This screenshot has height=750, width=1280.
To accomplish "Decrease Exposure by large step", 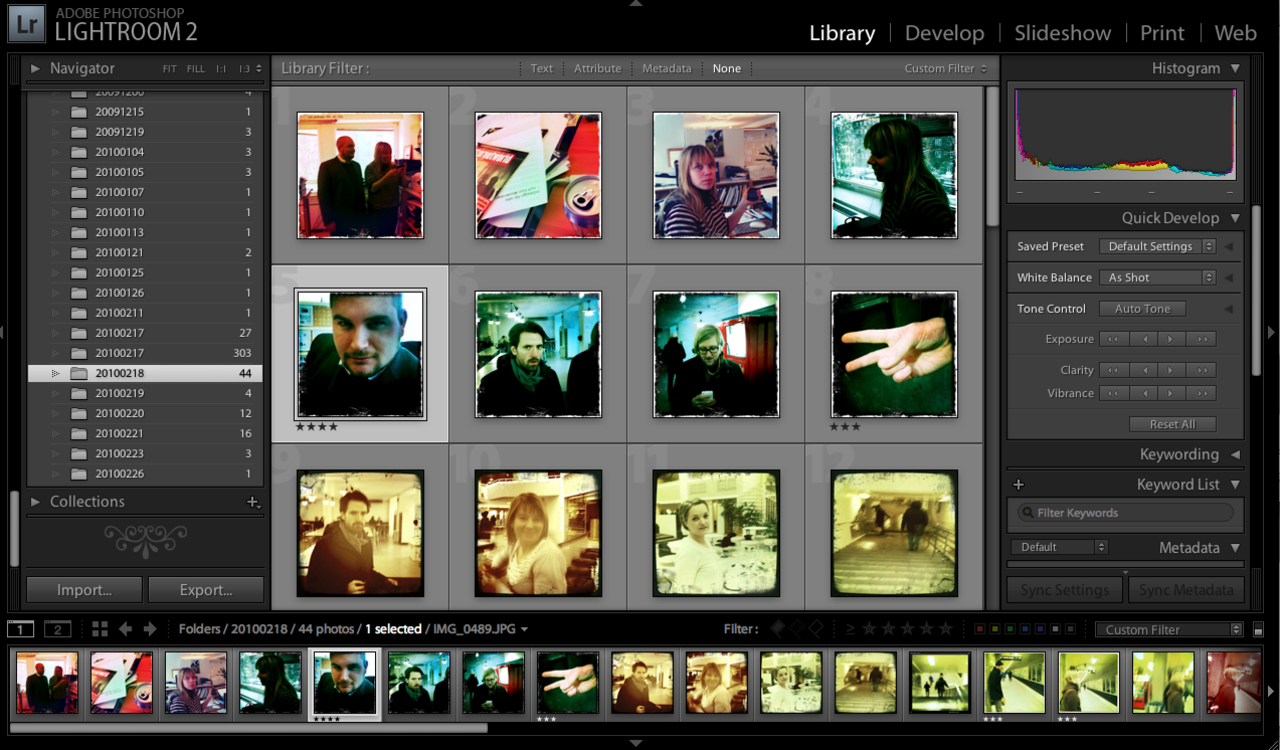I will [x=1114, y=339].
